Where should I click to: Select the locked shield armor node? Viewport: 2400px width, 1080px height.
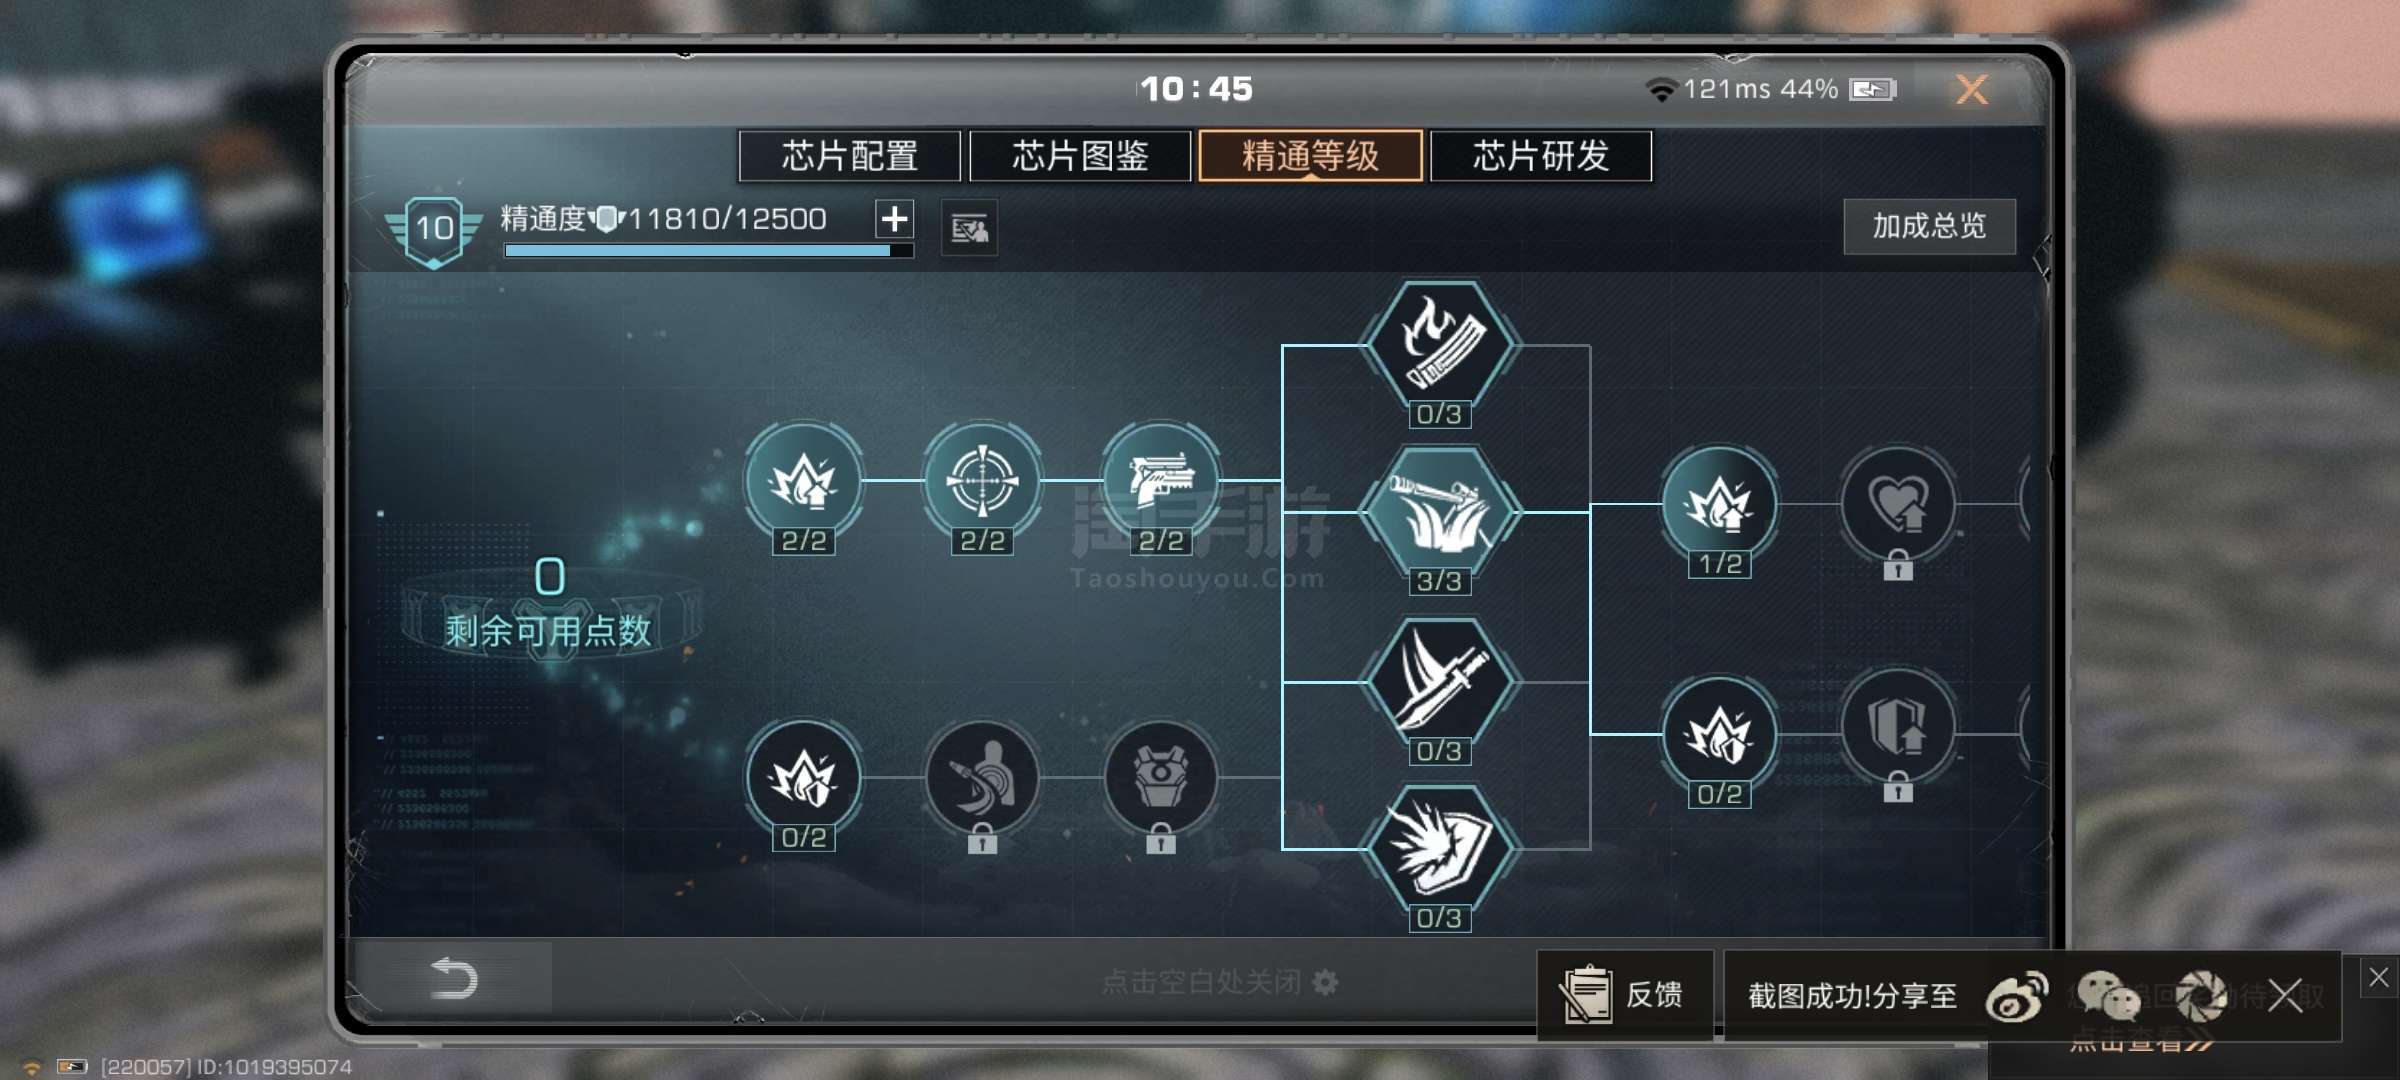pos(1898,727)
